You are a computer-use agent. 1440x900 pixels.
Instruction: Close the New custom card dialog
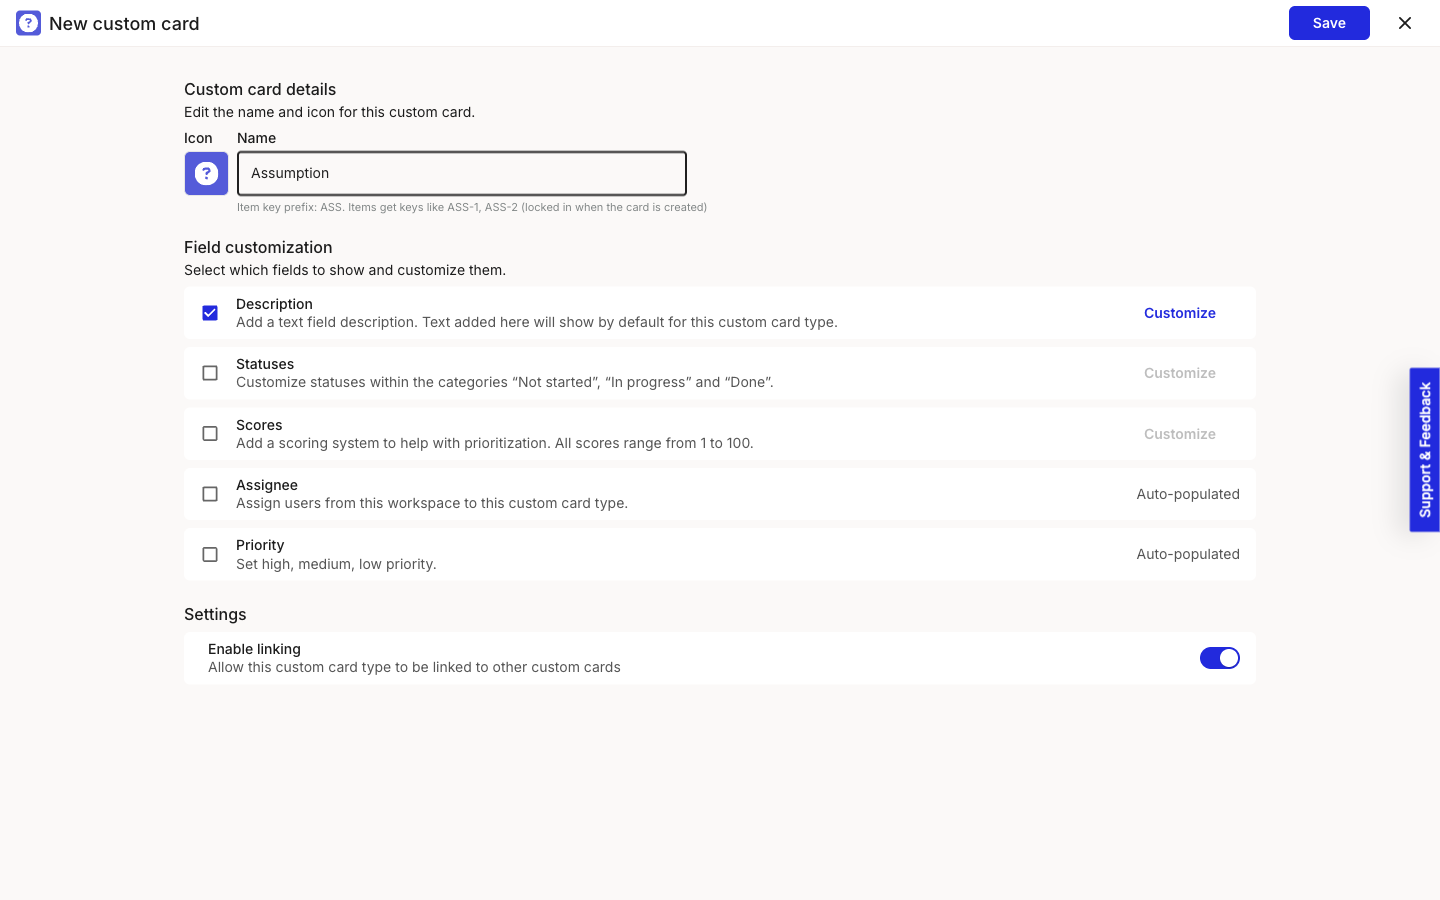pos(1404,23)
